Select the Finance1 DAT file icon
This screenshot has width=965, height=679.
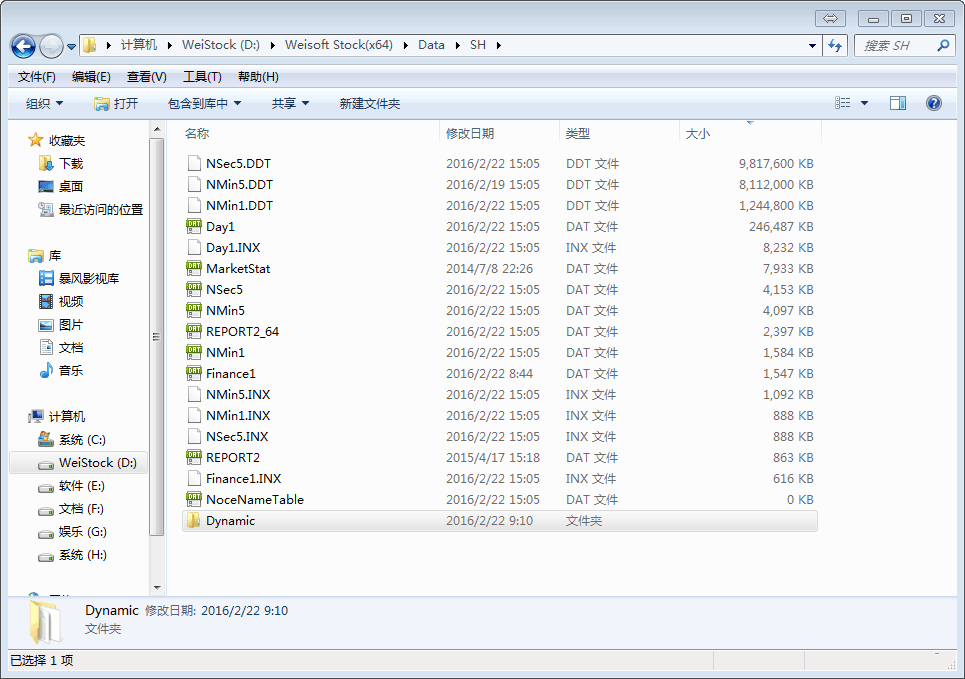(194, 373)
